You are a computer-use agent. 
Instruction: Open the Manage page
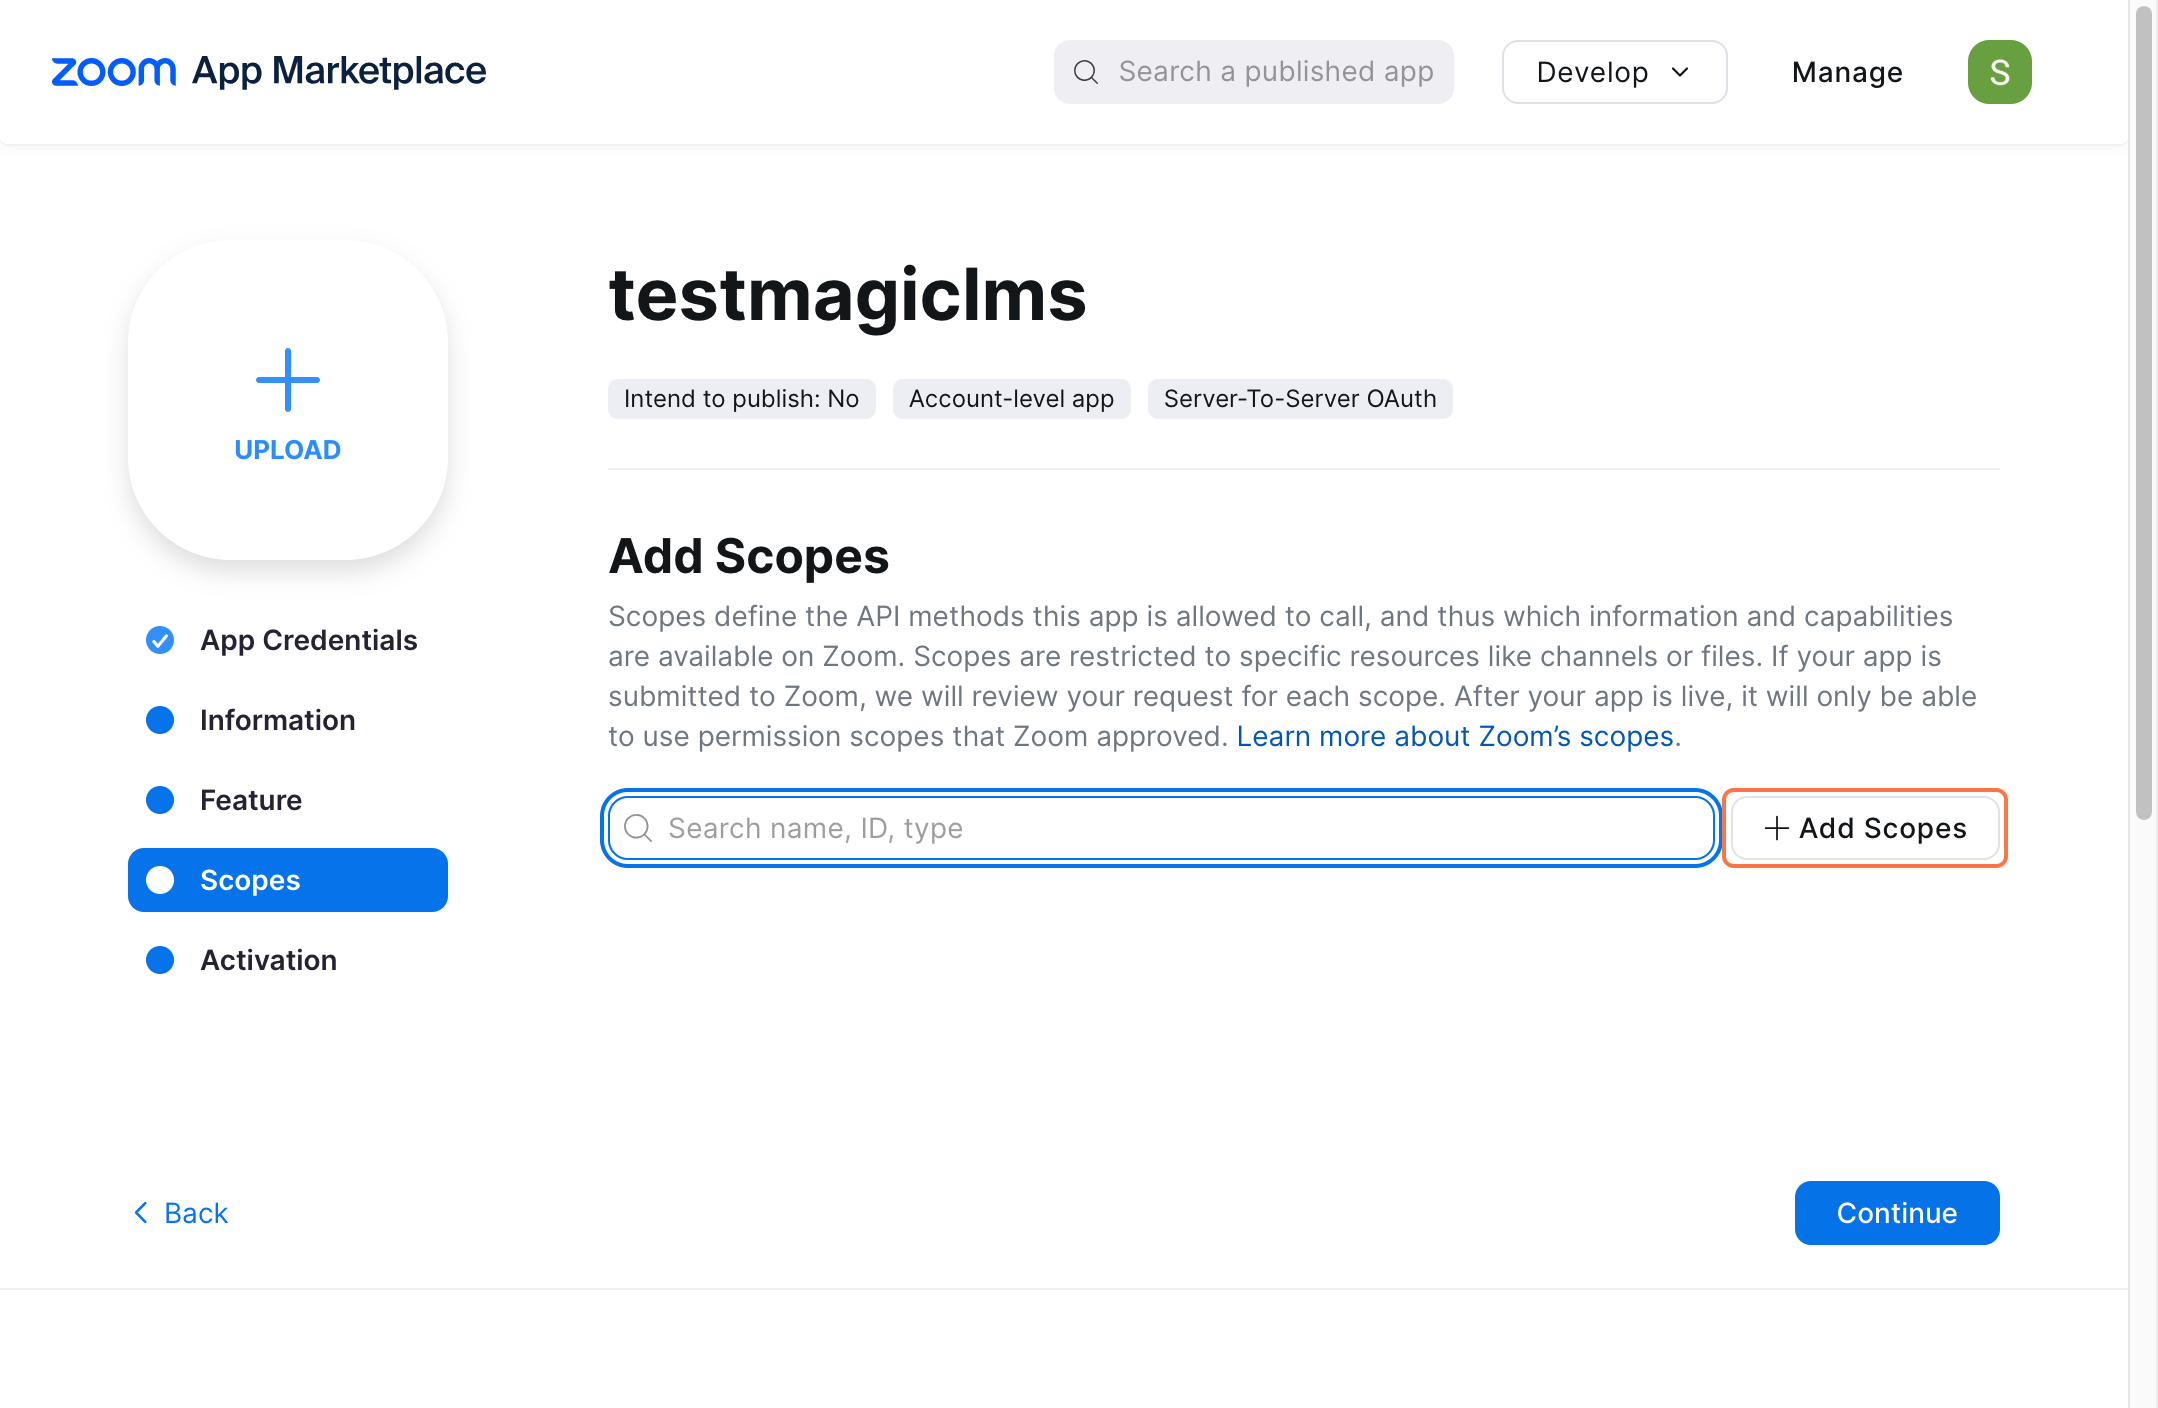point(1847,72)
